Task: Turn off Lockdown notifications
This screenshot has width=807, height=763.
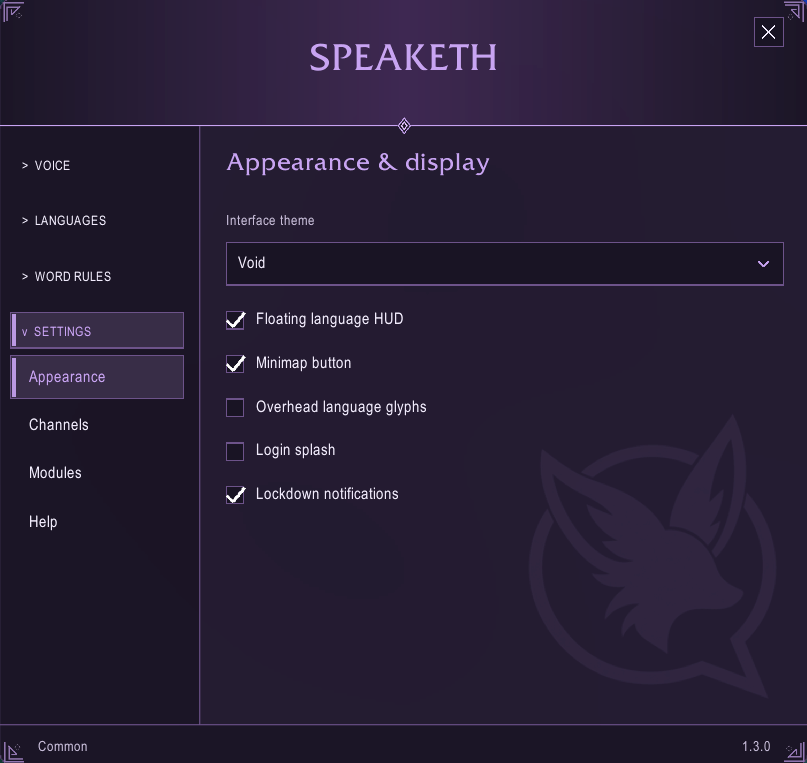Action: click(x=235, y=495)
